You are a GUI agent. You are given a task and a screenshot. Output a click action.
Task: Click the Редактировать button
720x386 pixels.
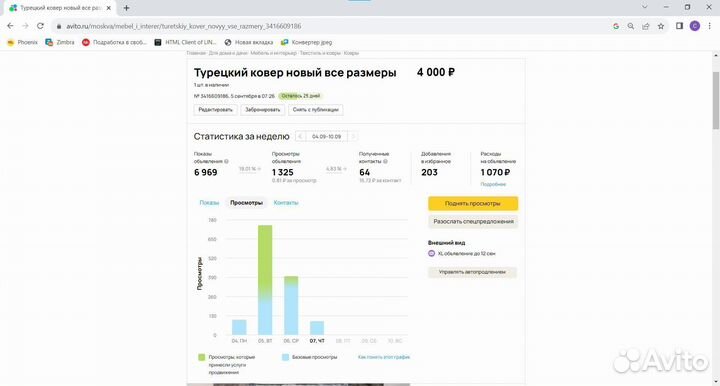tap(215, 110)
